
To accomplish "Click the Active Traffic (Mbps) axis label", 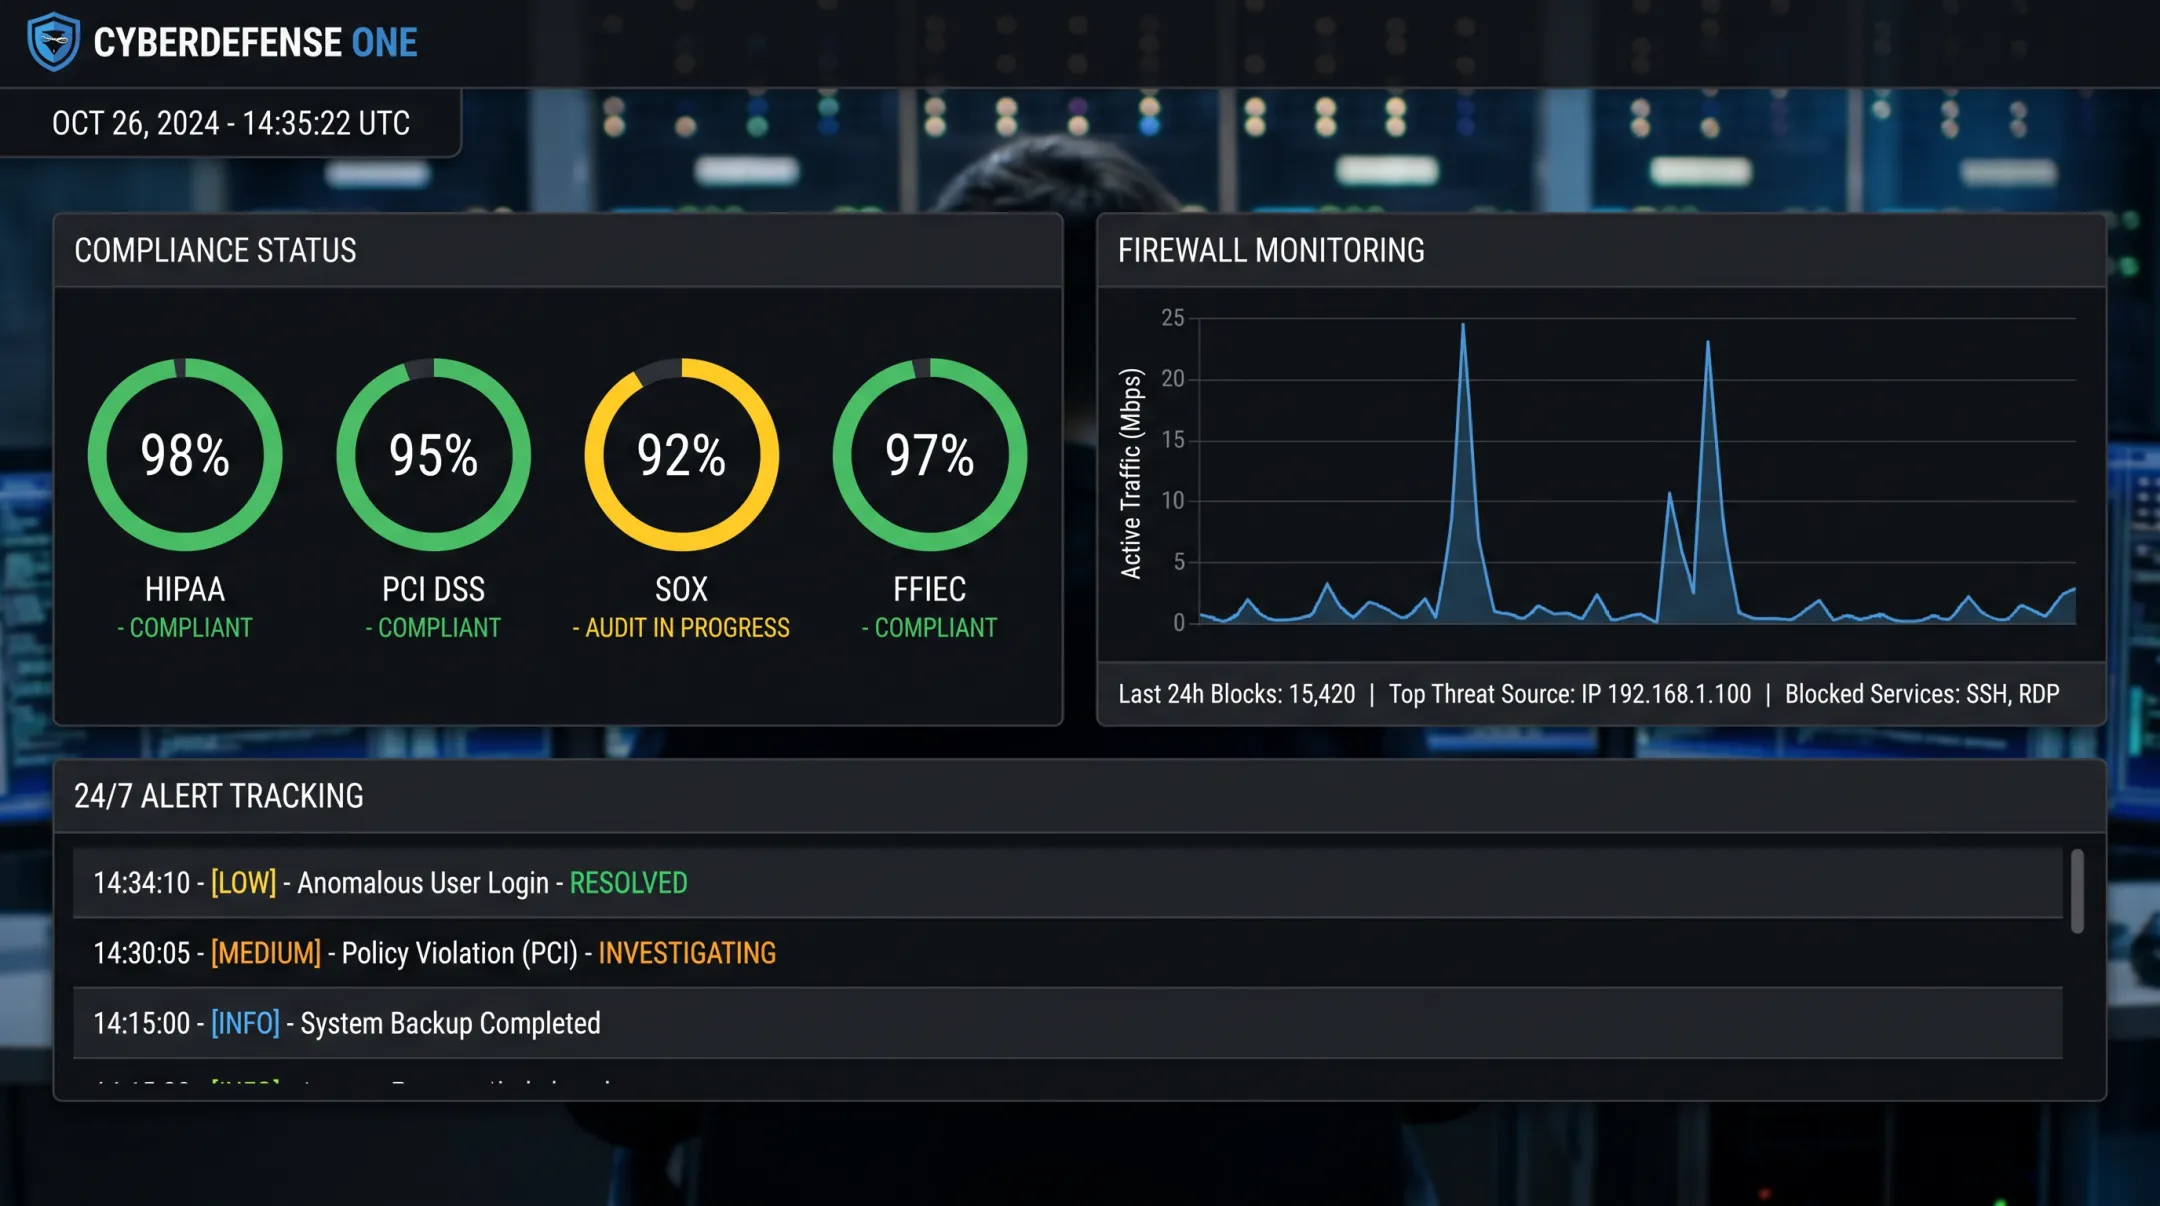I will click(x=1131, y=473).
